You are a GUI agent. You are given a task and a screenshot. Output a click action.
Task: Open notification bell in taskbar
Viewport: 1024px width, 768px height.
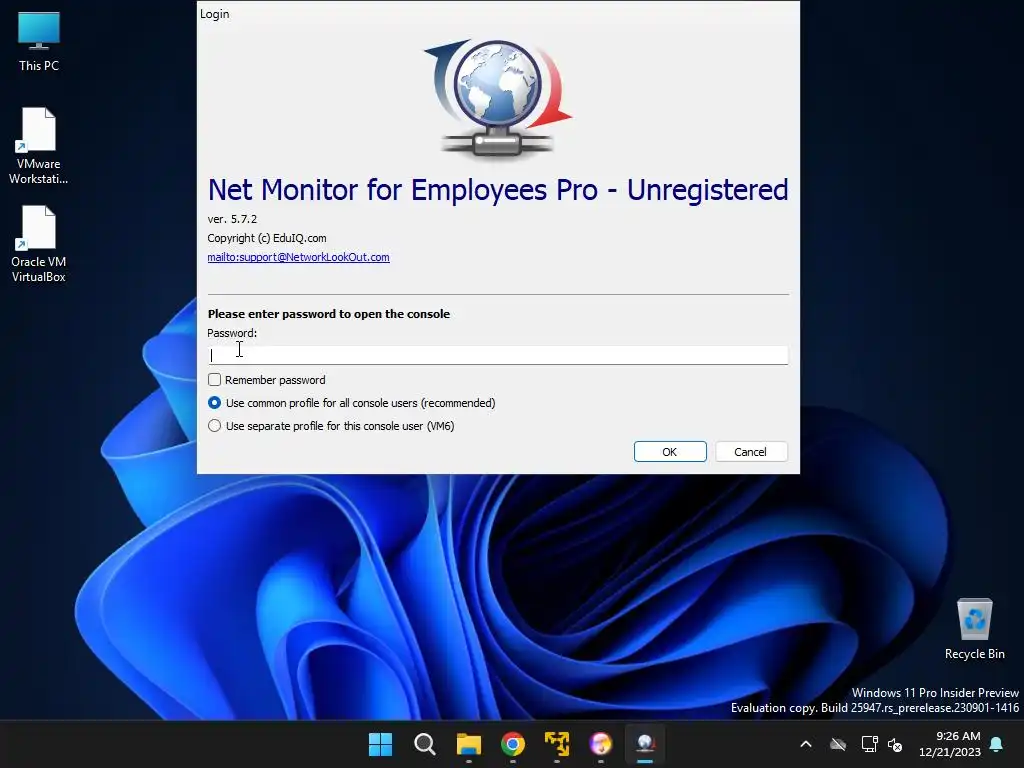997,744
